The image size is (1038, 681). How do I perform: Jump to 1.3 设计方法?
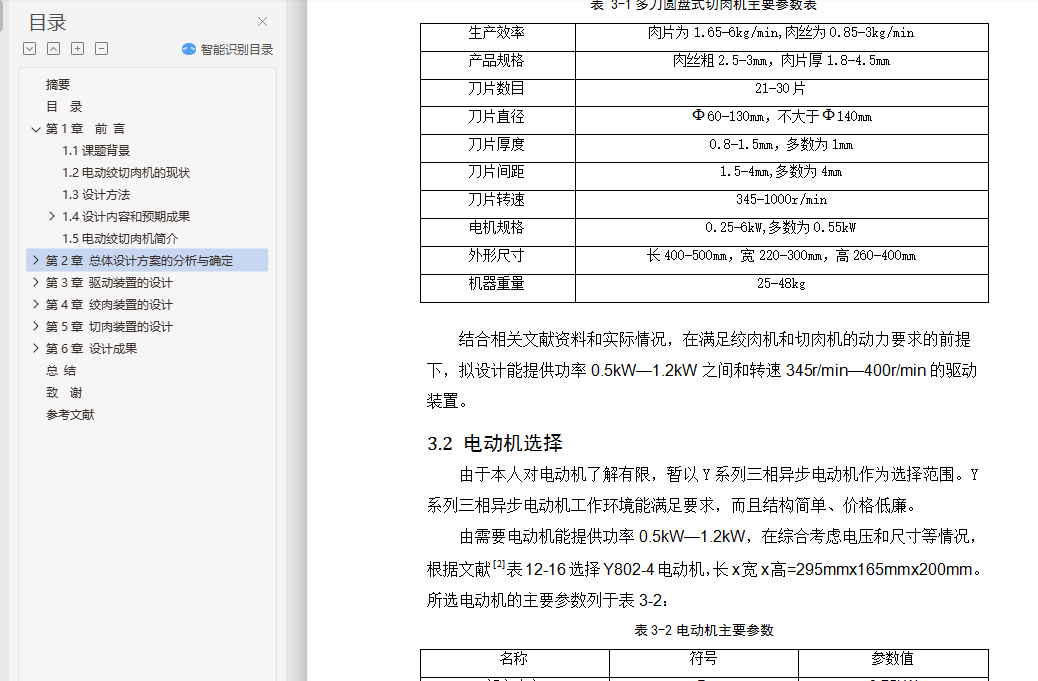point(96,195)
